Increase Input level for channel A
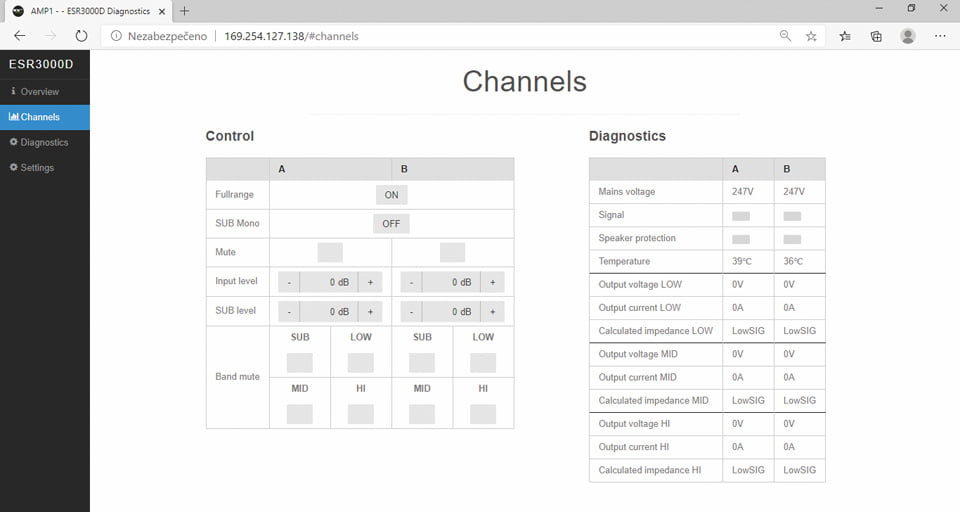The width and height of the screenshot is (960, 512). coord(370,282)
